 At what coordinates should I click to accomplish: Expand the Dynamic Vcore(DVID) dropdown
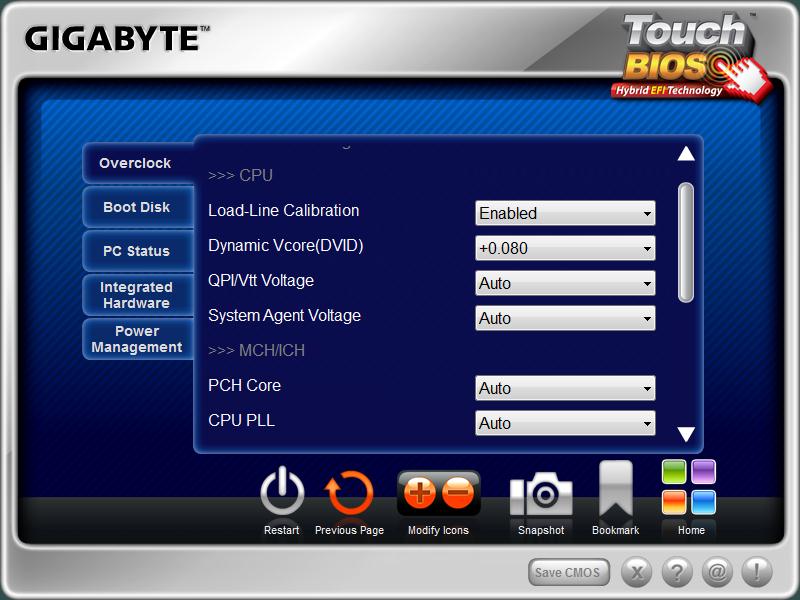(x=565, y=248)
